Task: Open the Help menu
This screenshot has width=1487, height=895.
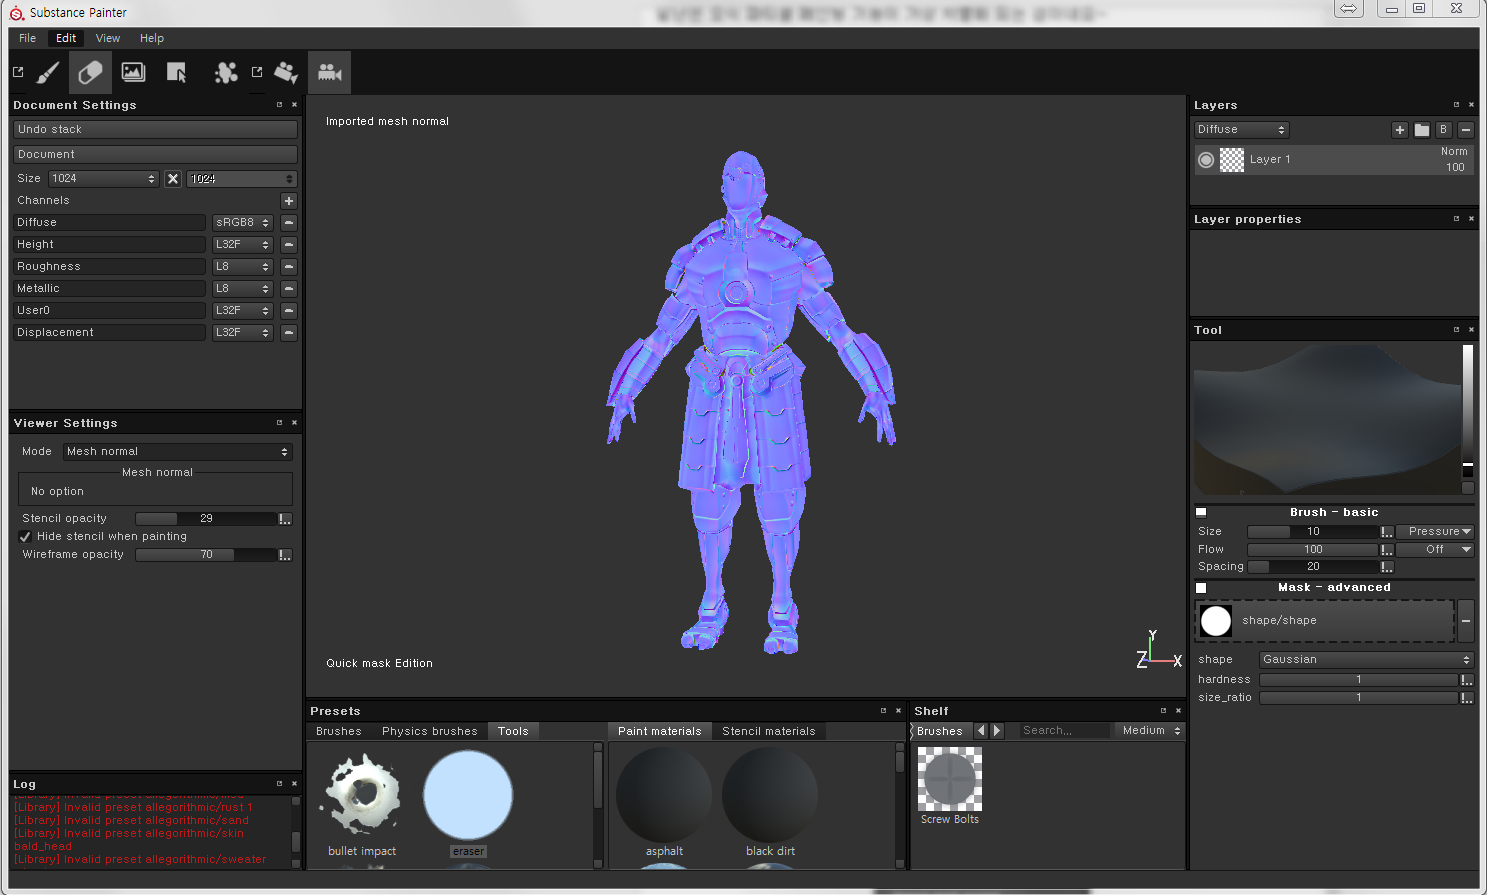Action: click(x=152, y=38)
